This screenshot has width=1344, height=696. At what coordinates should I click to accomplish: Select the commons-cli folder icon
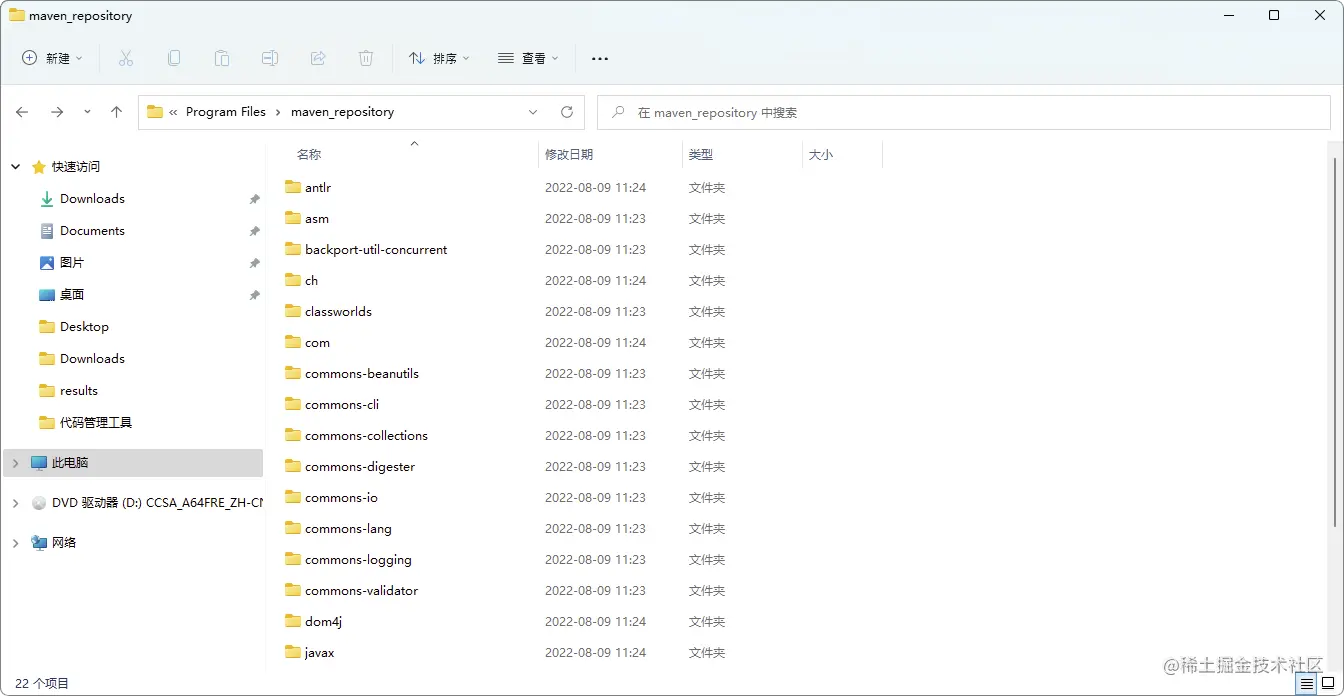click(293, 404)
